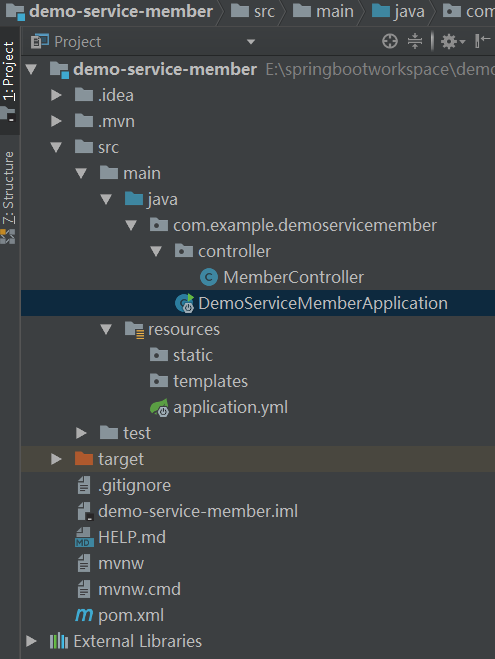Image resolution: width=495 pixels, height=659 pixels.
Task: Click the Project view title icon
Action: click(40, 41)
